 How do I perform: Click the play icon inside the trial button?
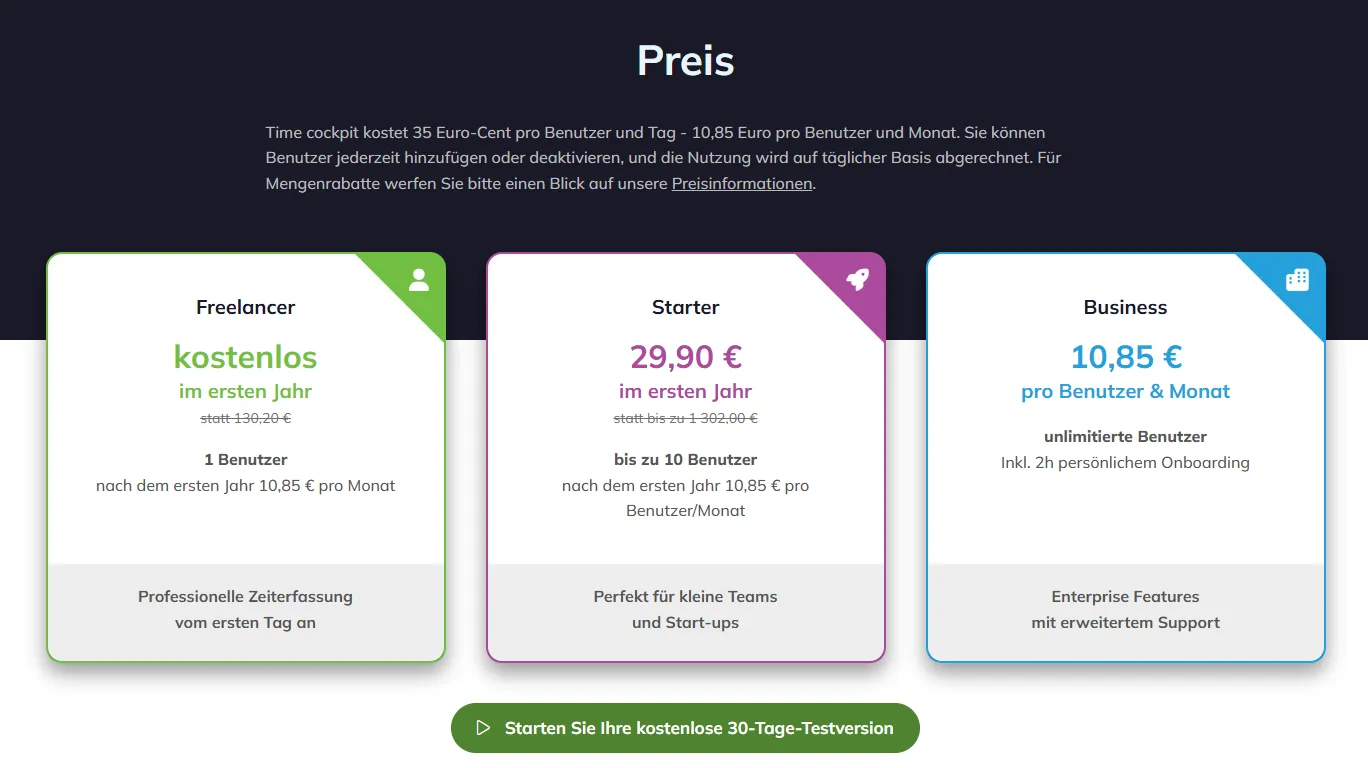click(x=483, y=728)
